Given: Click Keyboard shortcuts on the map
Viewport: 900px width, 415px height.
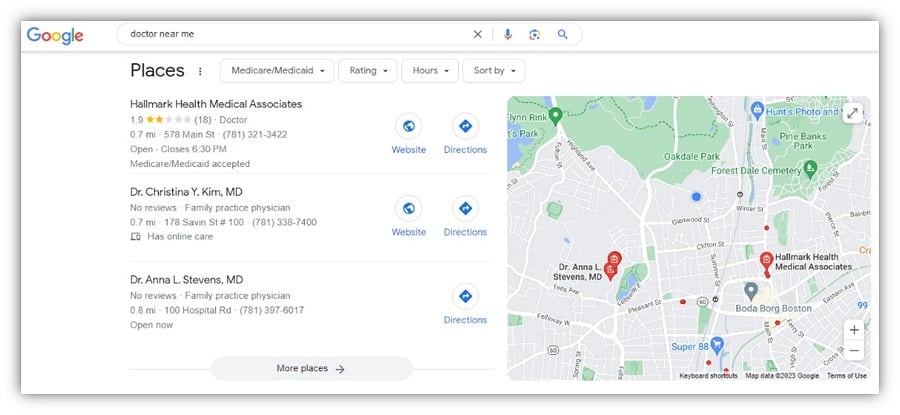Looking at the screenshot, I should tap(708, 375).
